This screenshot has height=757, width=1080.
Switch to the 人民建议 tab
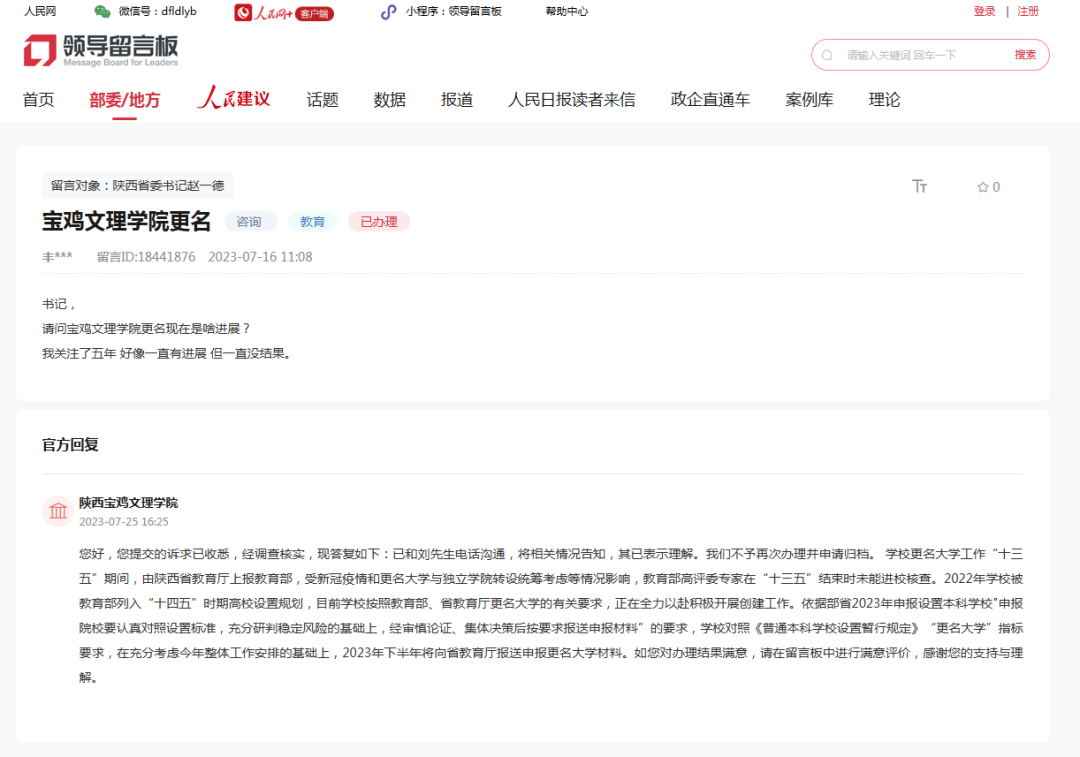(x=233, y=99)
